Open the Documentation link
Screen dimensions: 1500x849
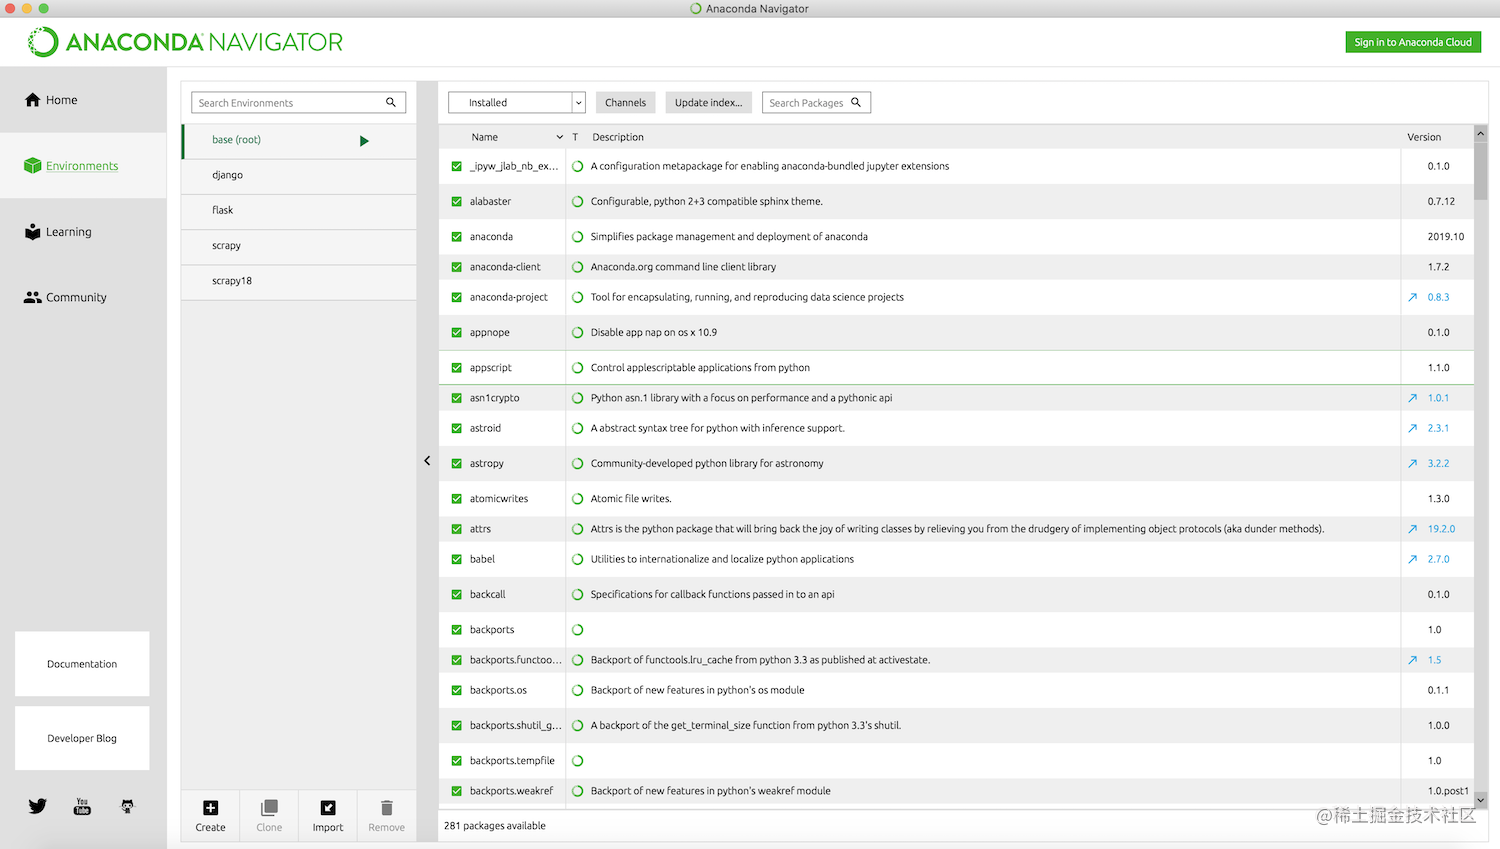(82, 664)
